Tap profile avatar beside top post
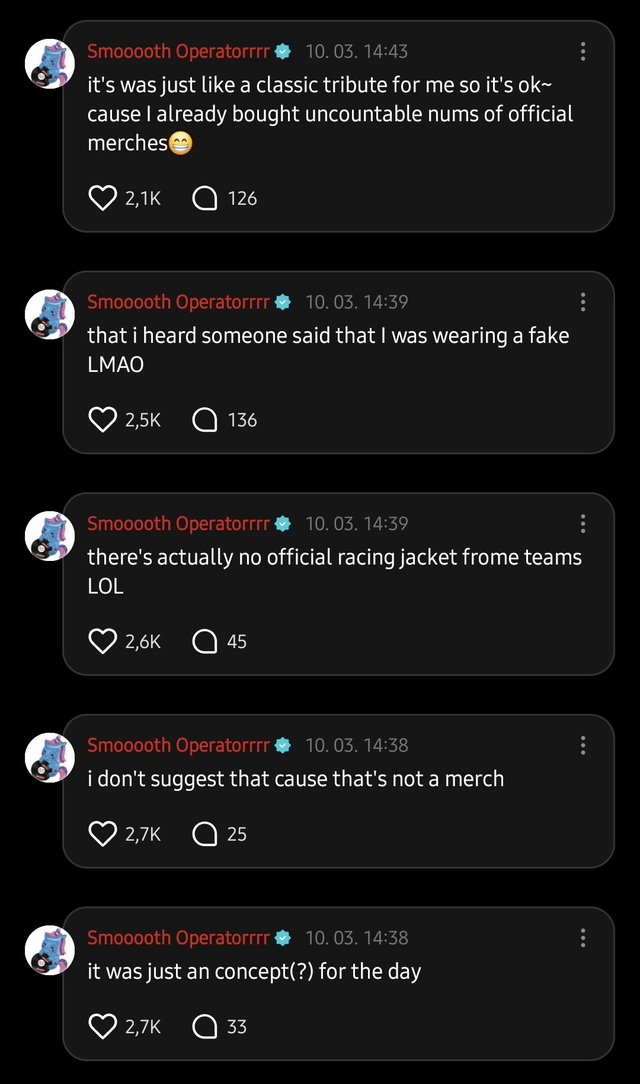 click(49, 64)
